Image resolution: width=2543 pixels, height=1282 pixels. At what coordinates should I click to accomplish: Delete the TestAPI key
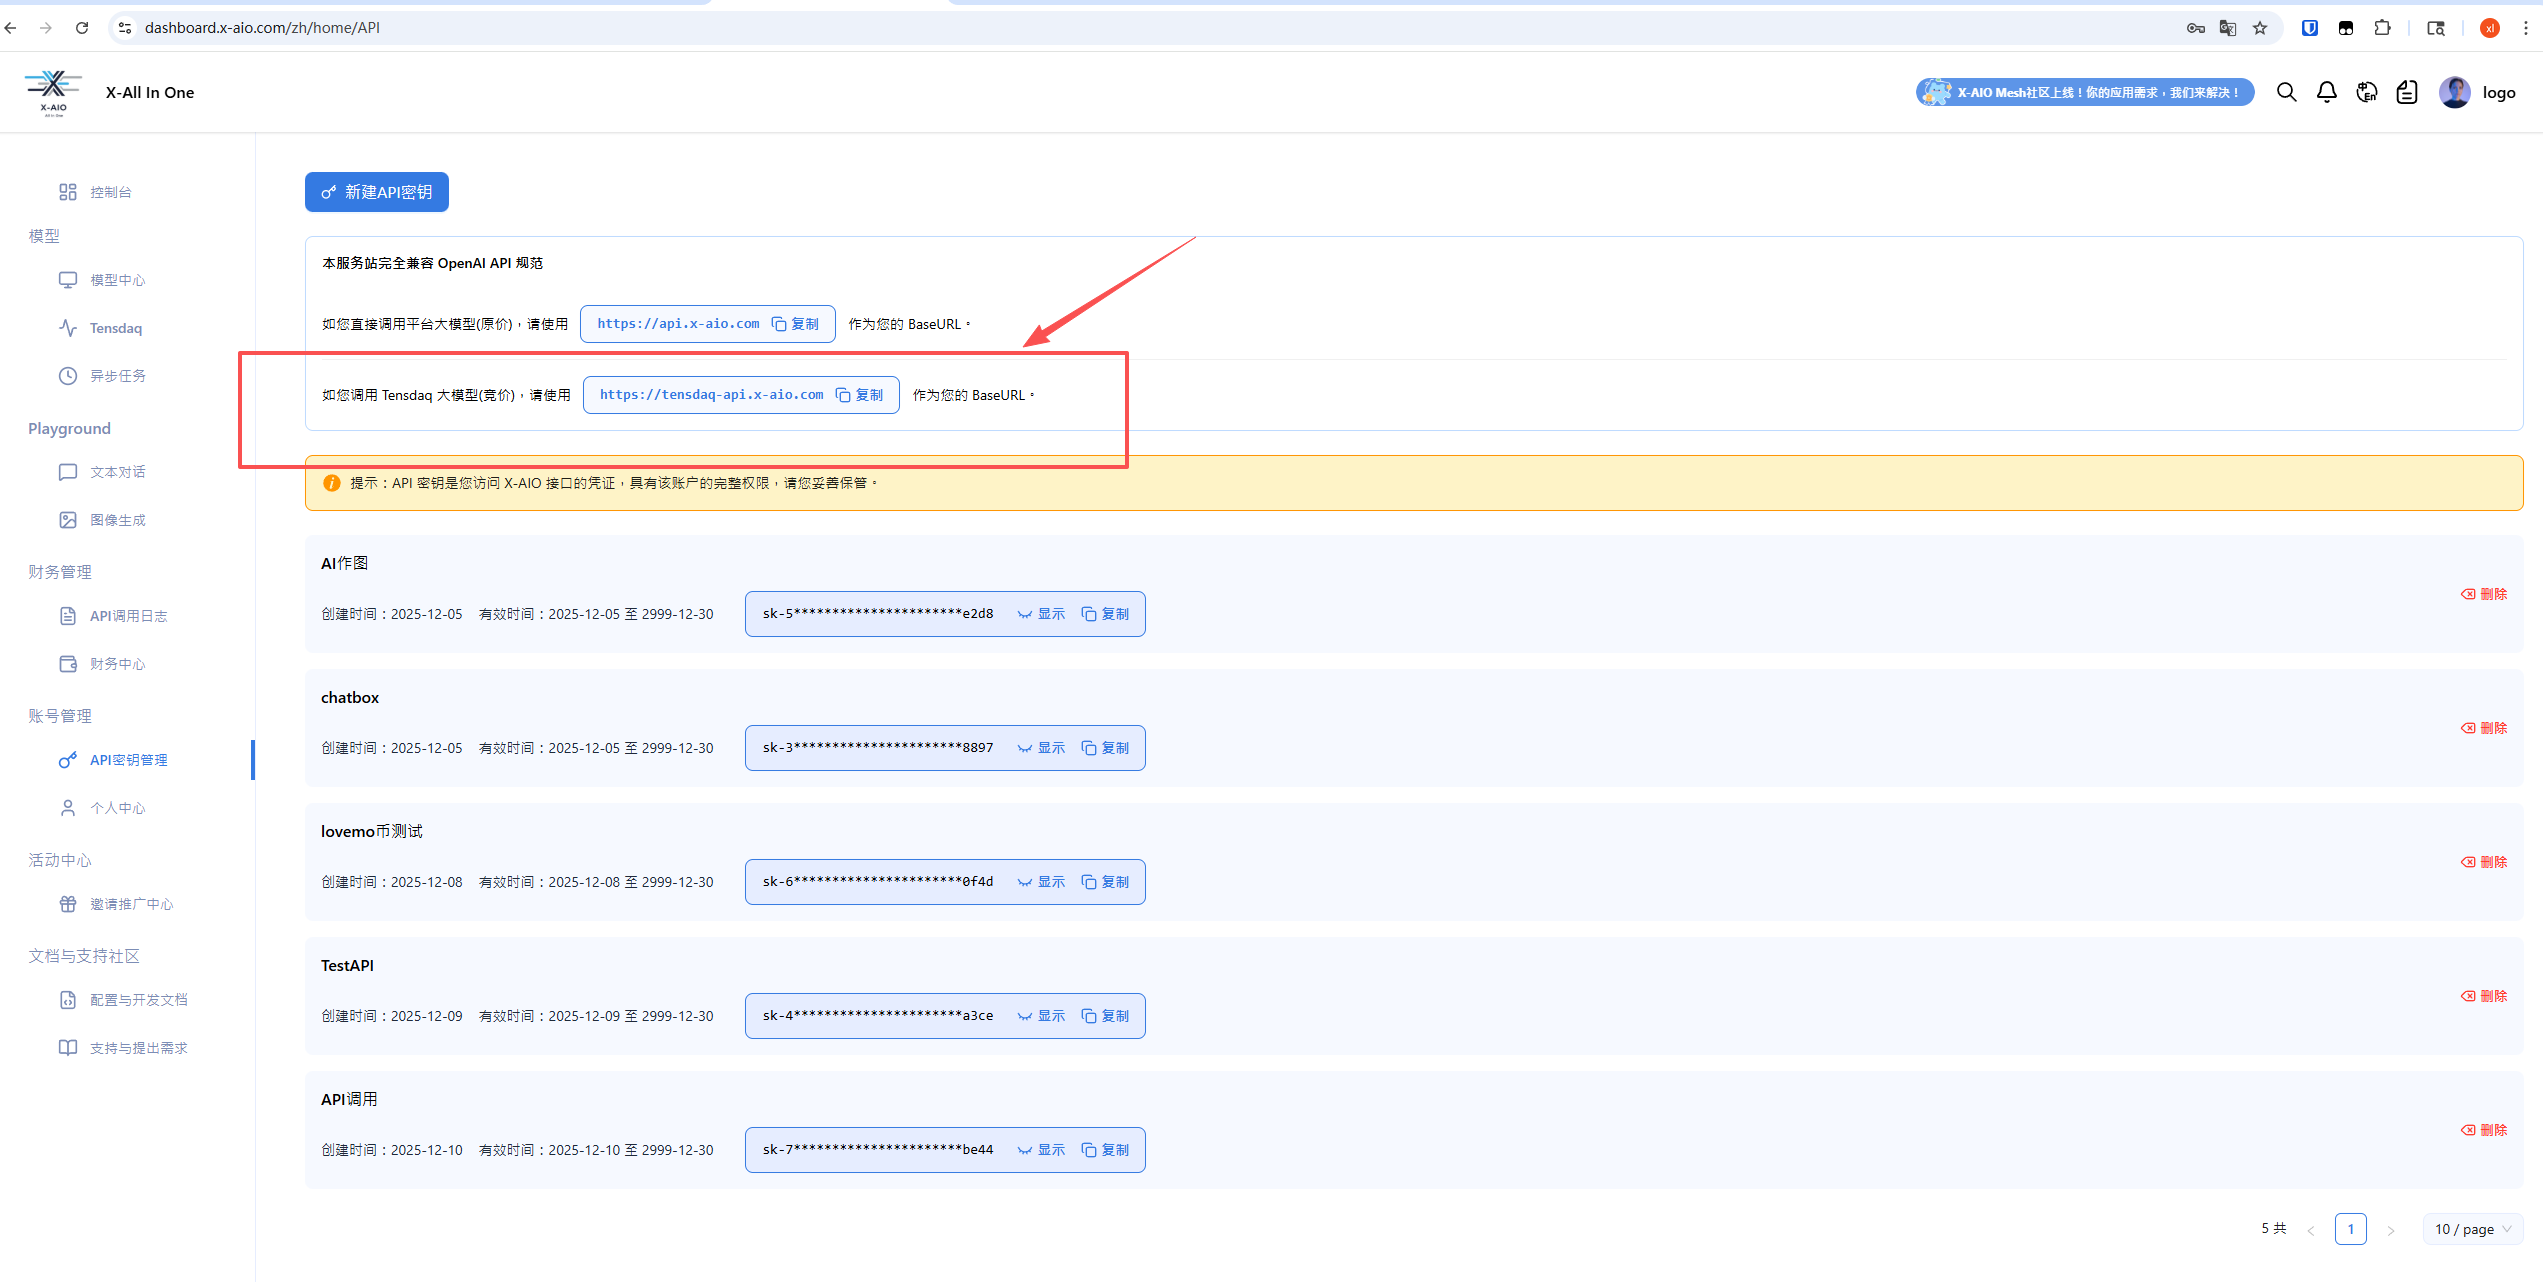(x=2485, y=996)
